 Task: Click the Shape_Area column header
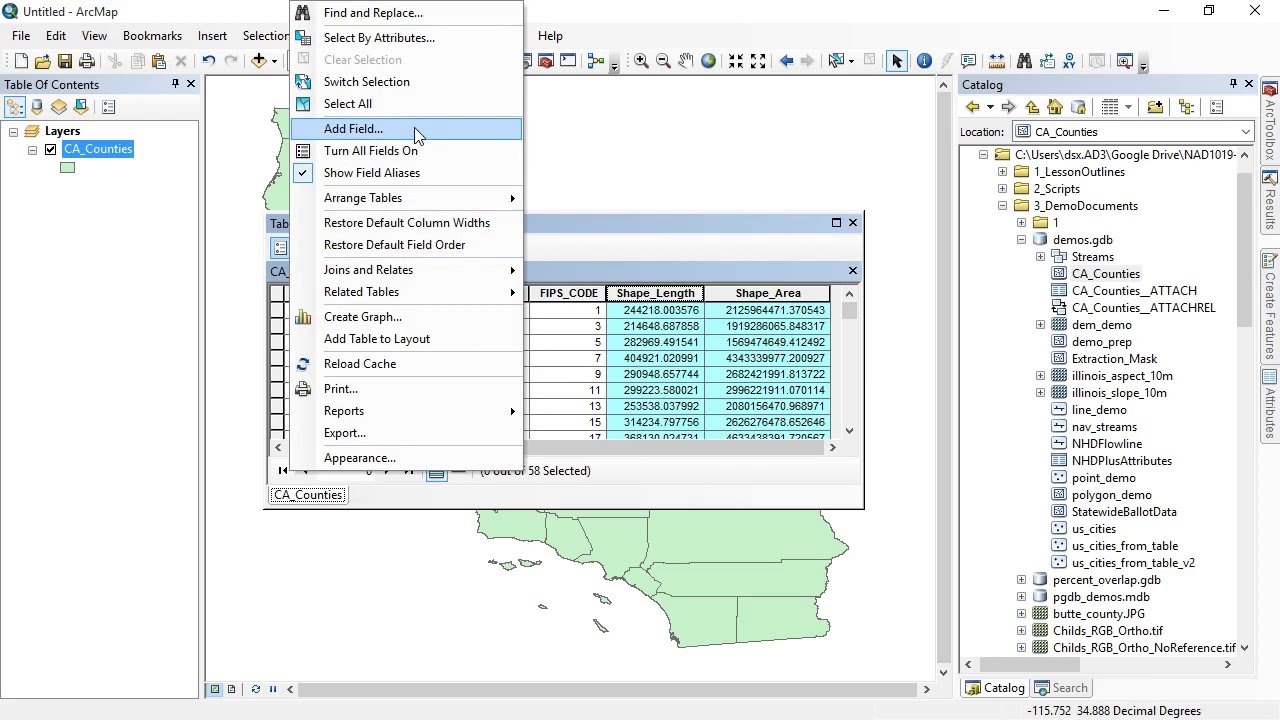pos(768,293)
